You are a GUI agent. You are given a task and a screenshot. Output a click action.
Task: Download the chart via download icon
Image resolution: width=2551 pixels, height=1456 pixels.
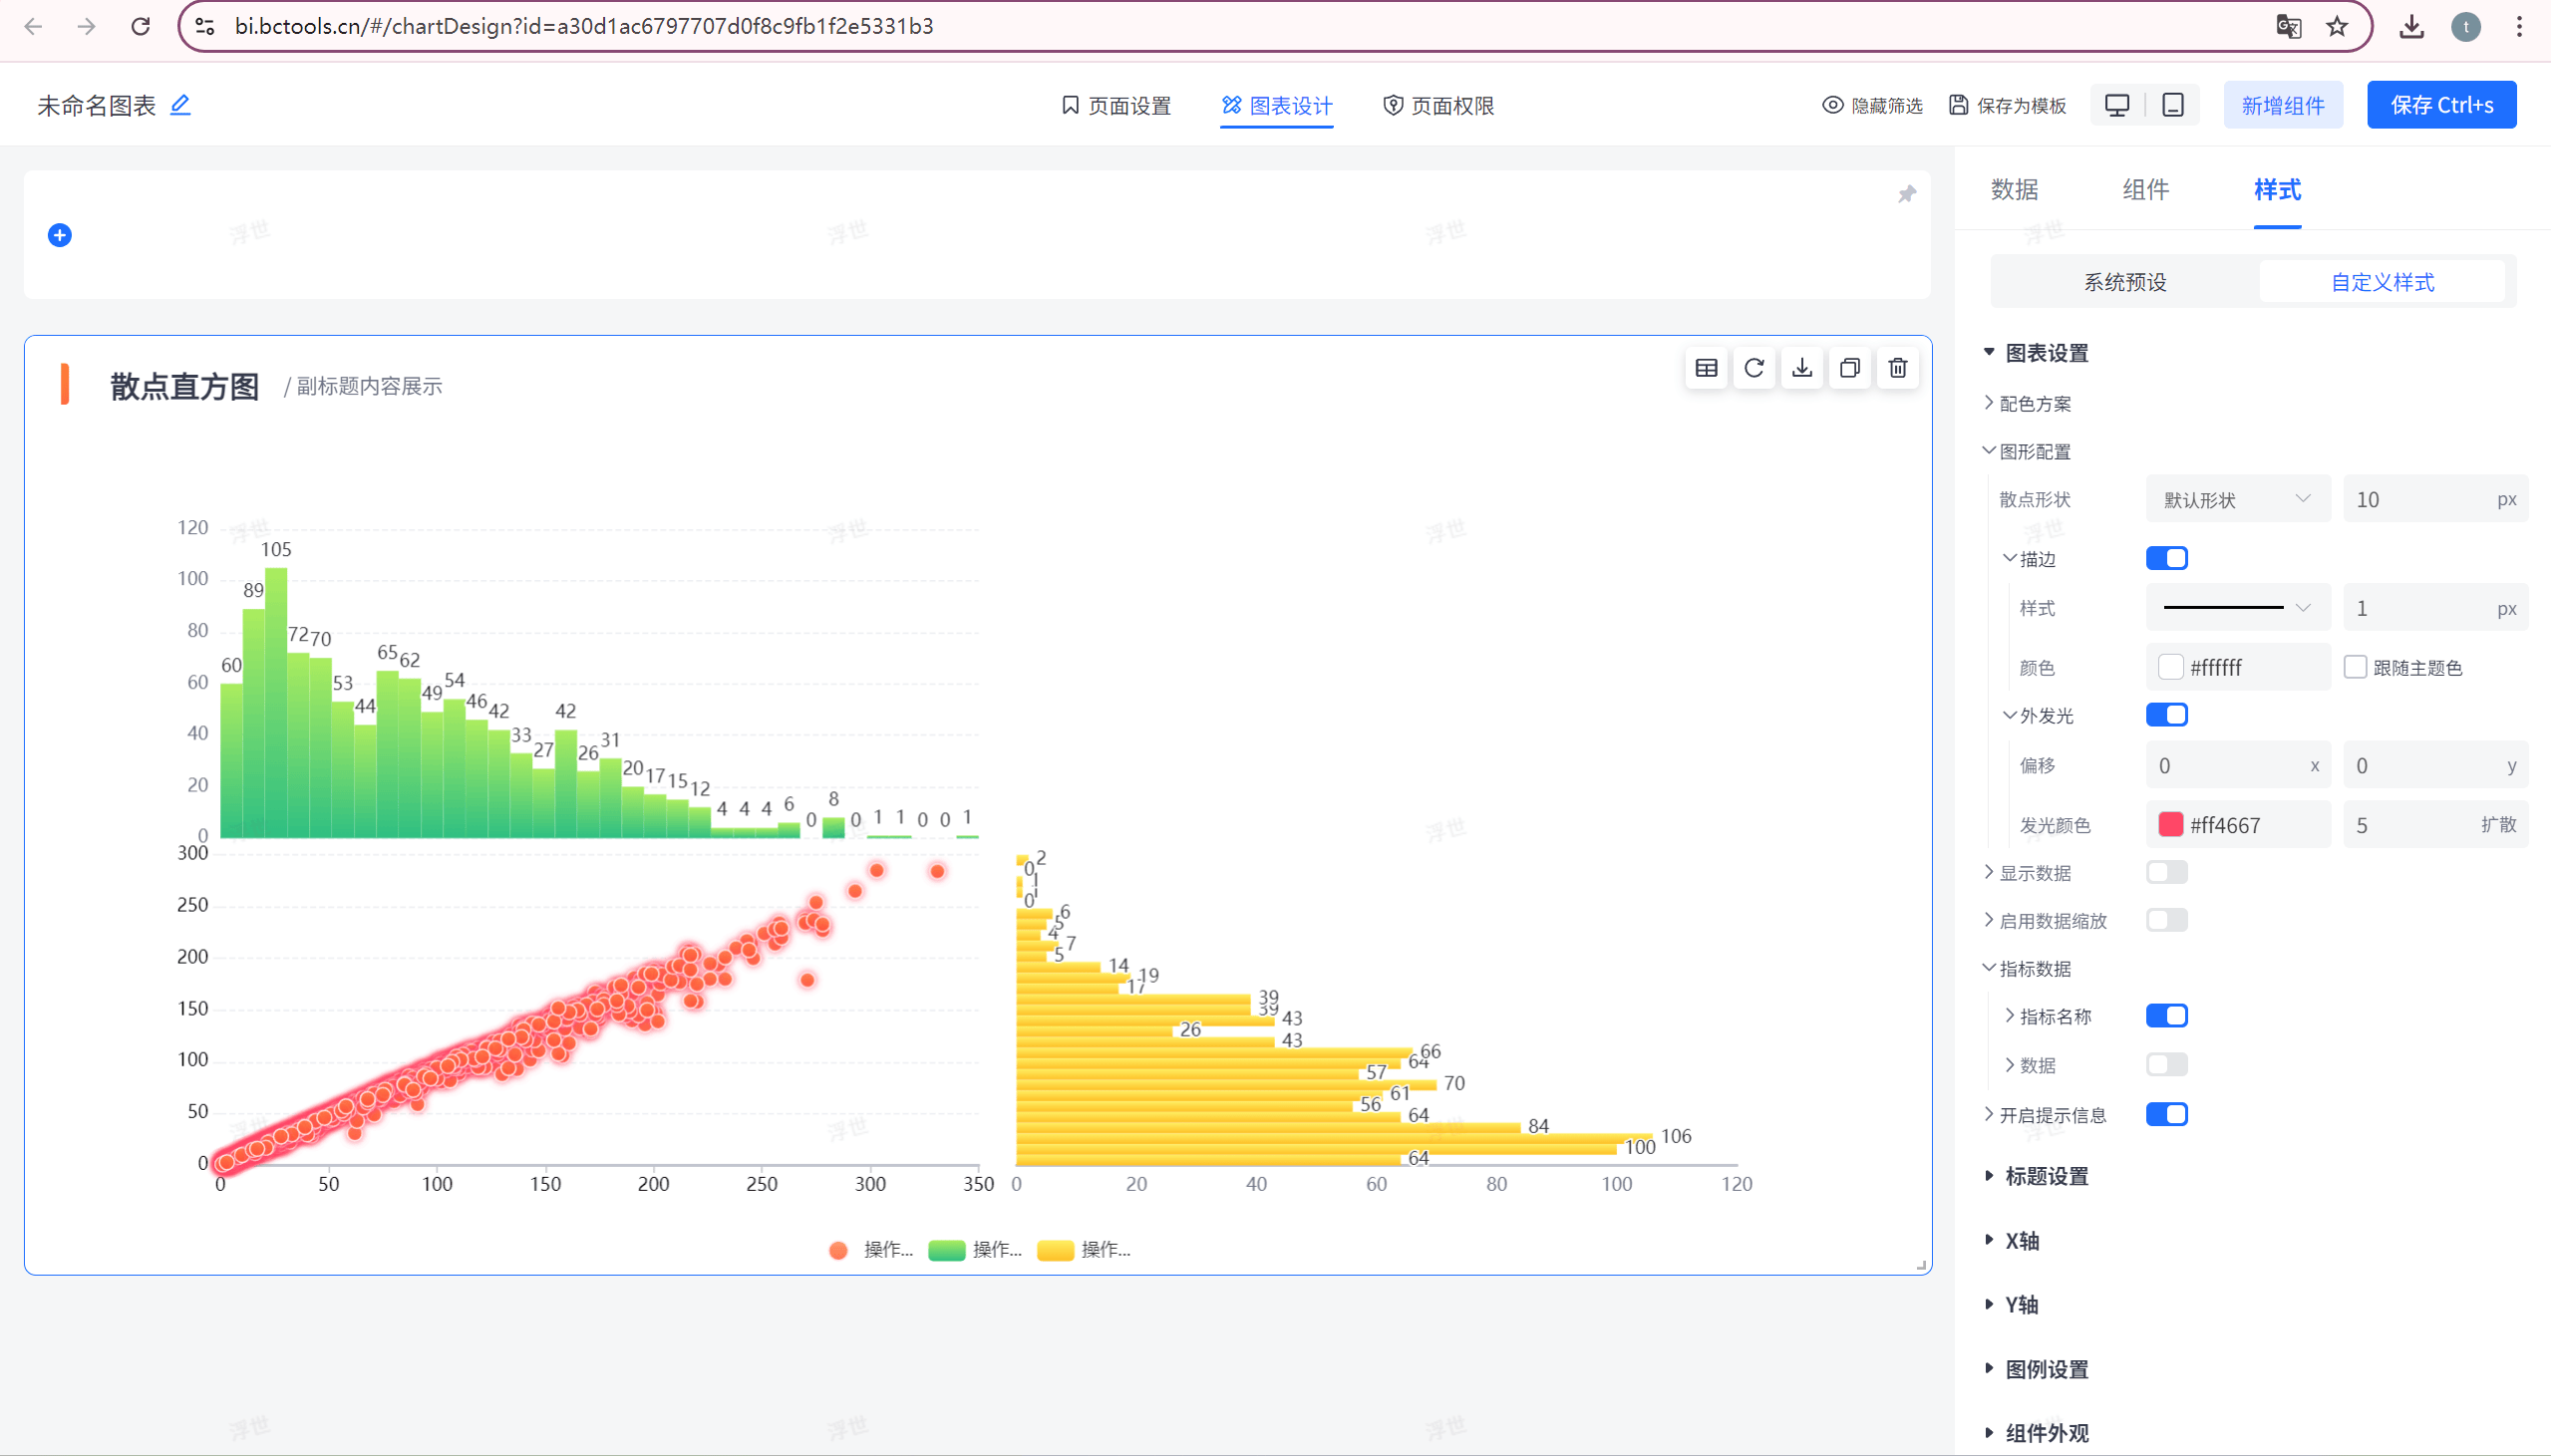1802,368
